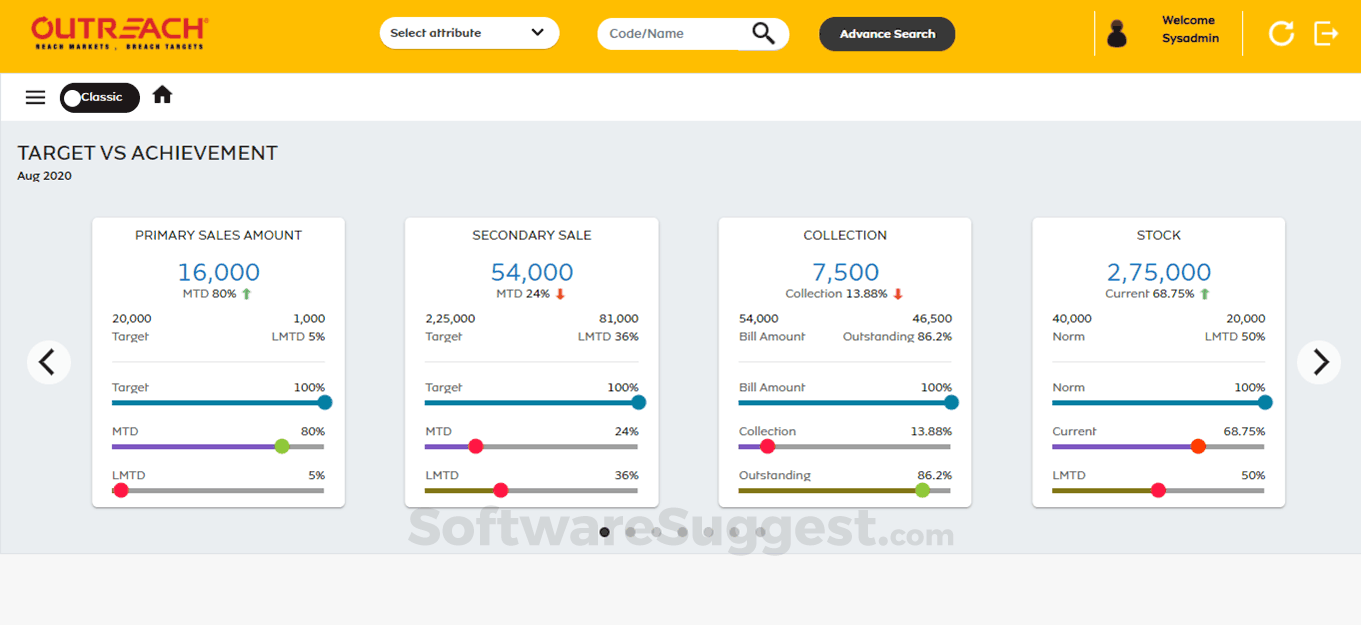
Task: Advance to the next carousel slide arrow
Action: point(1320,362)
